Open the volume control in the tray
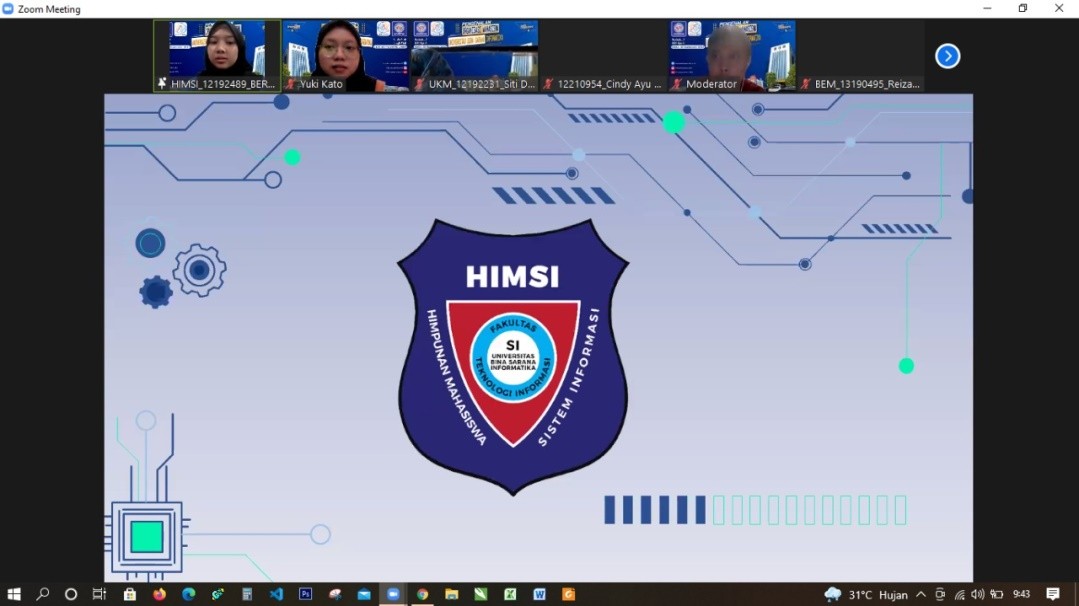The width and height of the screenshot is (1079, 606). pyautogui.click(x=977, y=594)
